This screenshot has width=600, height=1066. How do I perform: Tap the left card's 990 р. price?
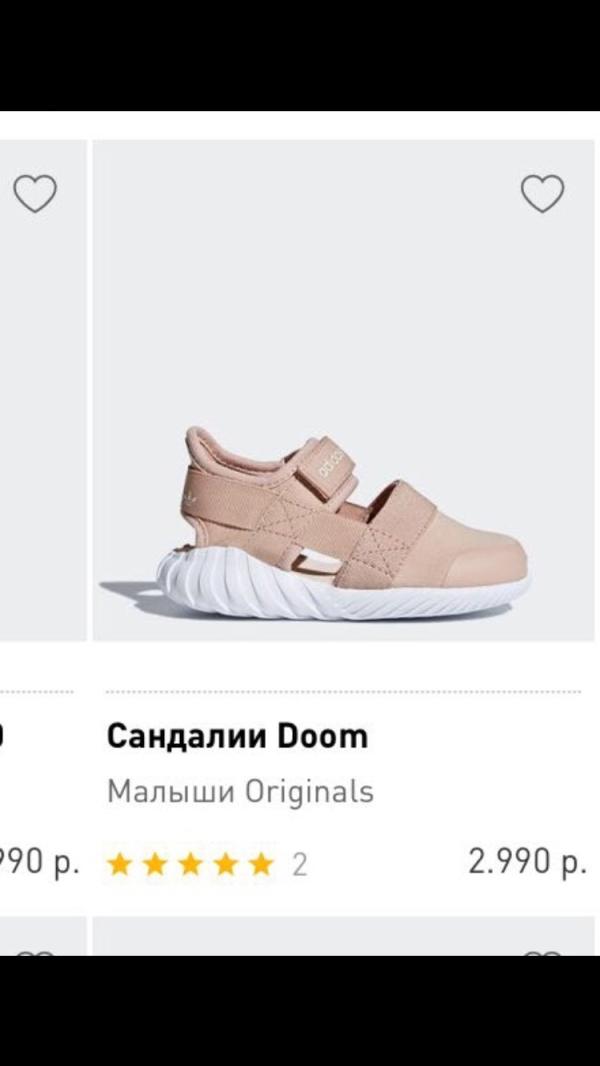click(x=39, y=863)
